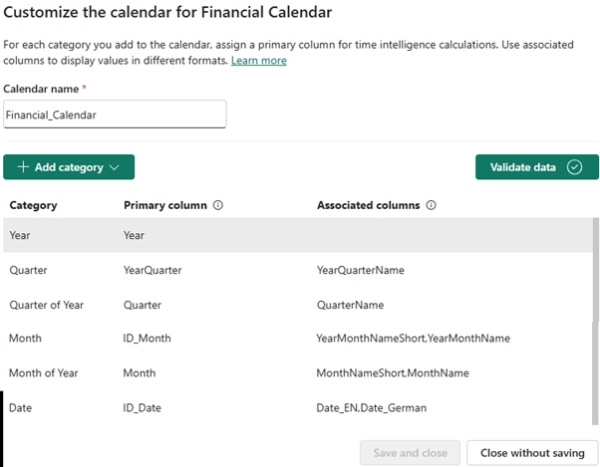Open the Learn more link
The height and width of the screenshot is (467, 600).
point(259,61)
